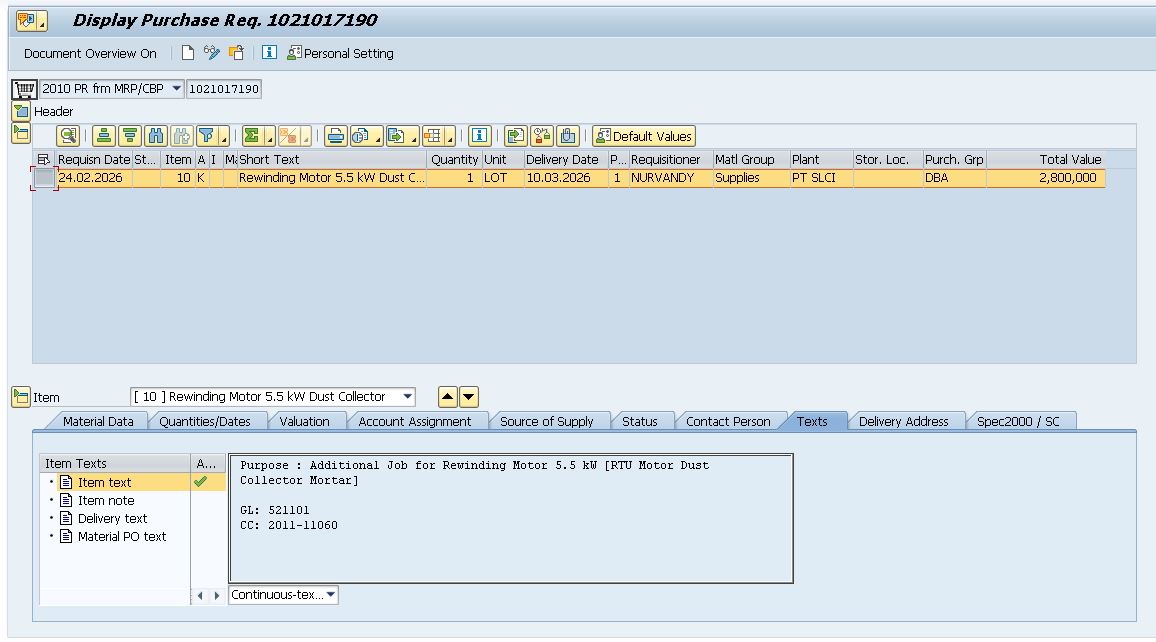The image size is (1156, 642).
Task: Click the Print icon in grid toolbar
Action: 335,136
